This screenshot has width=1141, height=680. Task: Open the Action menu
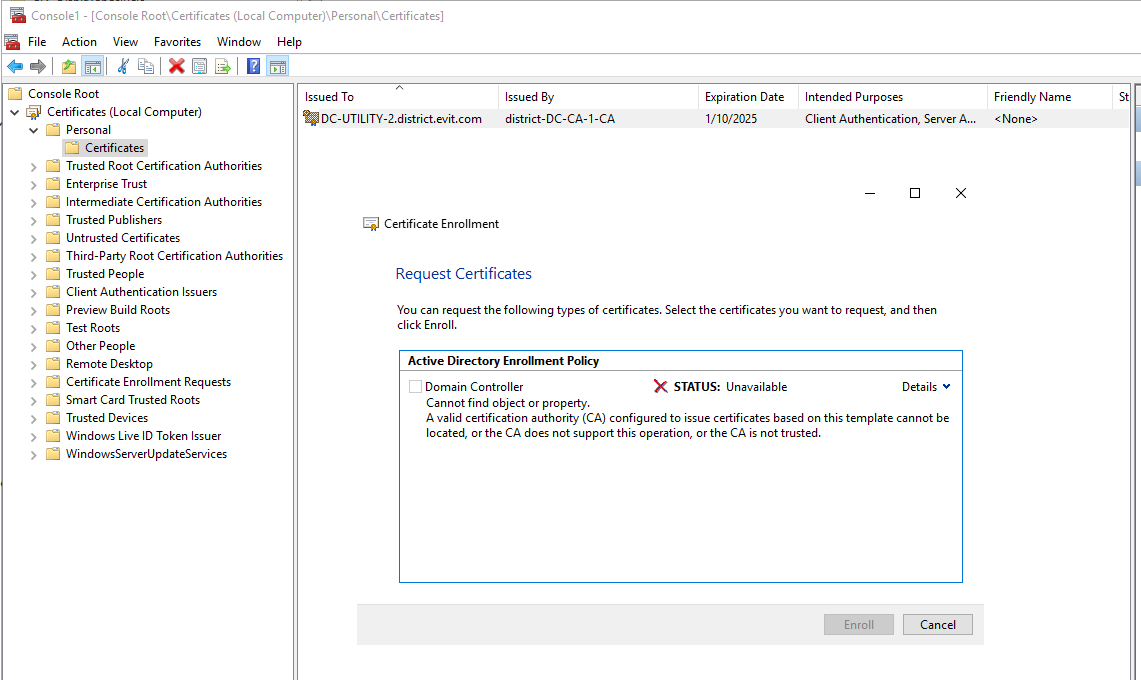(x=79, y=41)
